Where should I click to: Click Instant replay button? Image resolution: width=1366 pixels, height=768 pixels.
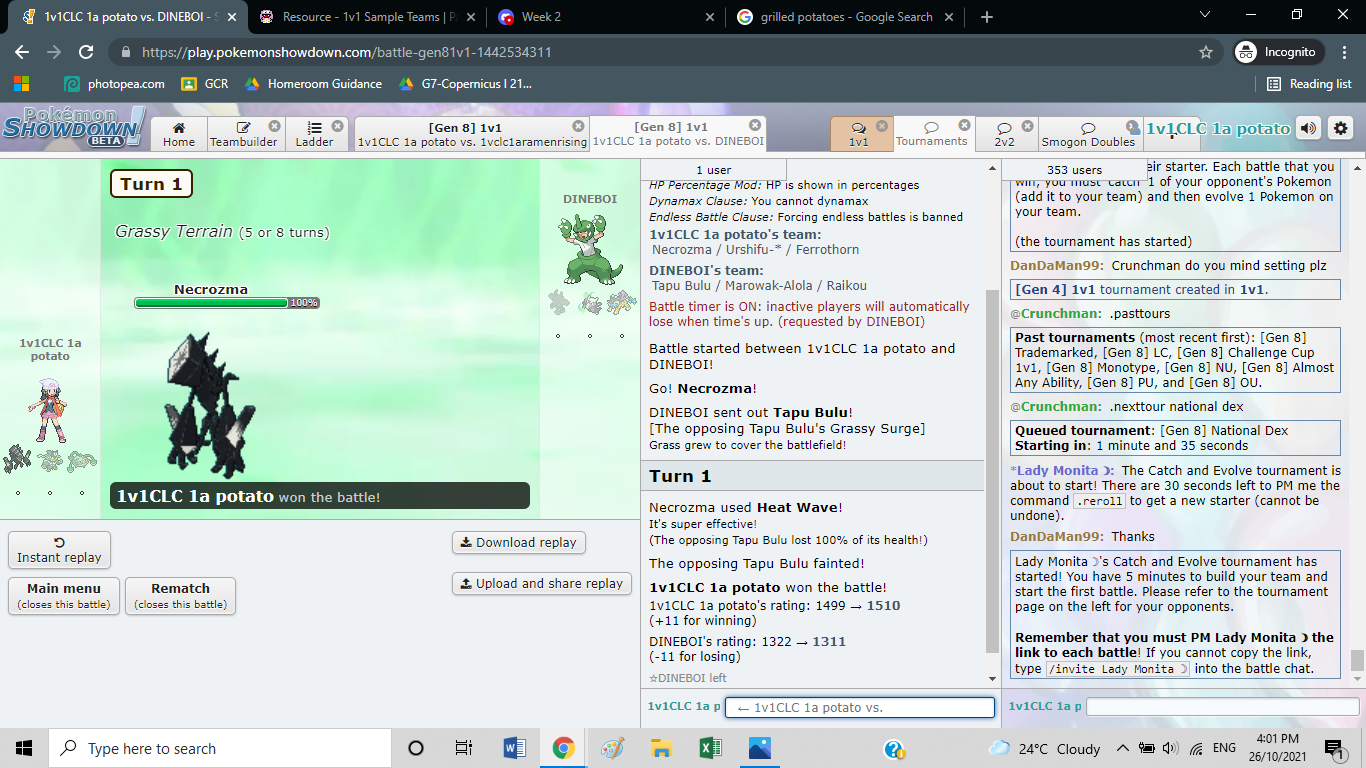click(59, 550)
